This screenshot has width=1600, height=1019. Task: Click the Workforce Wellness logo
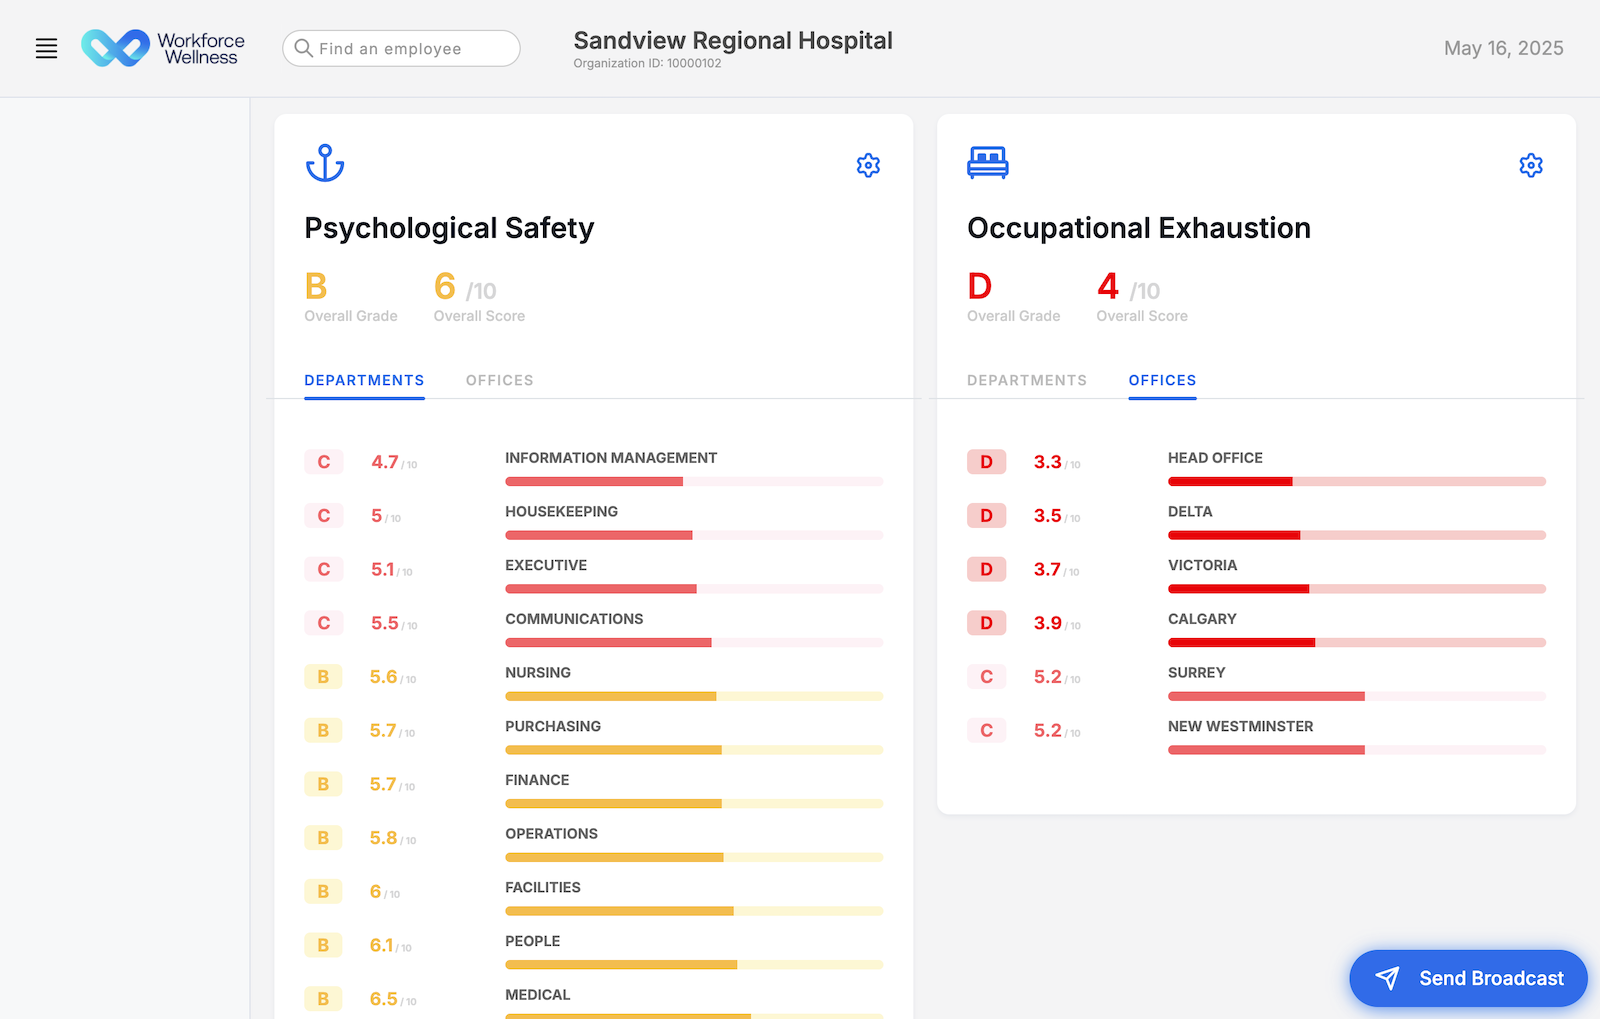point(163,48)
